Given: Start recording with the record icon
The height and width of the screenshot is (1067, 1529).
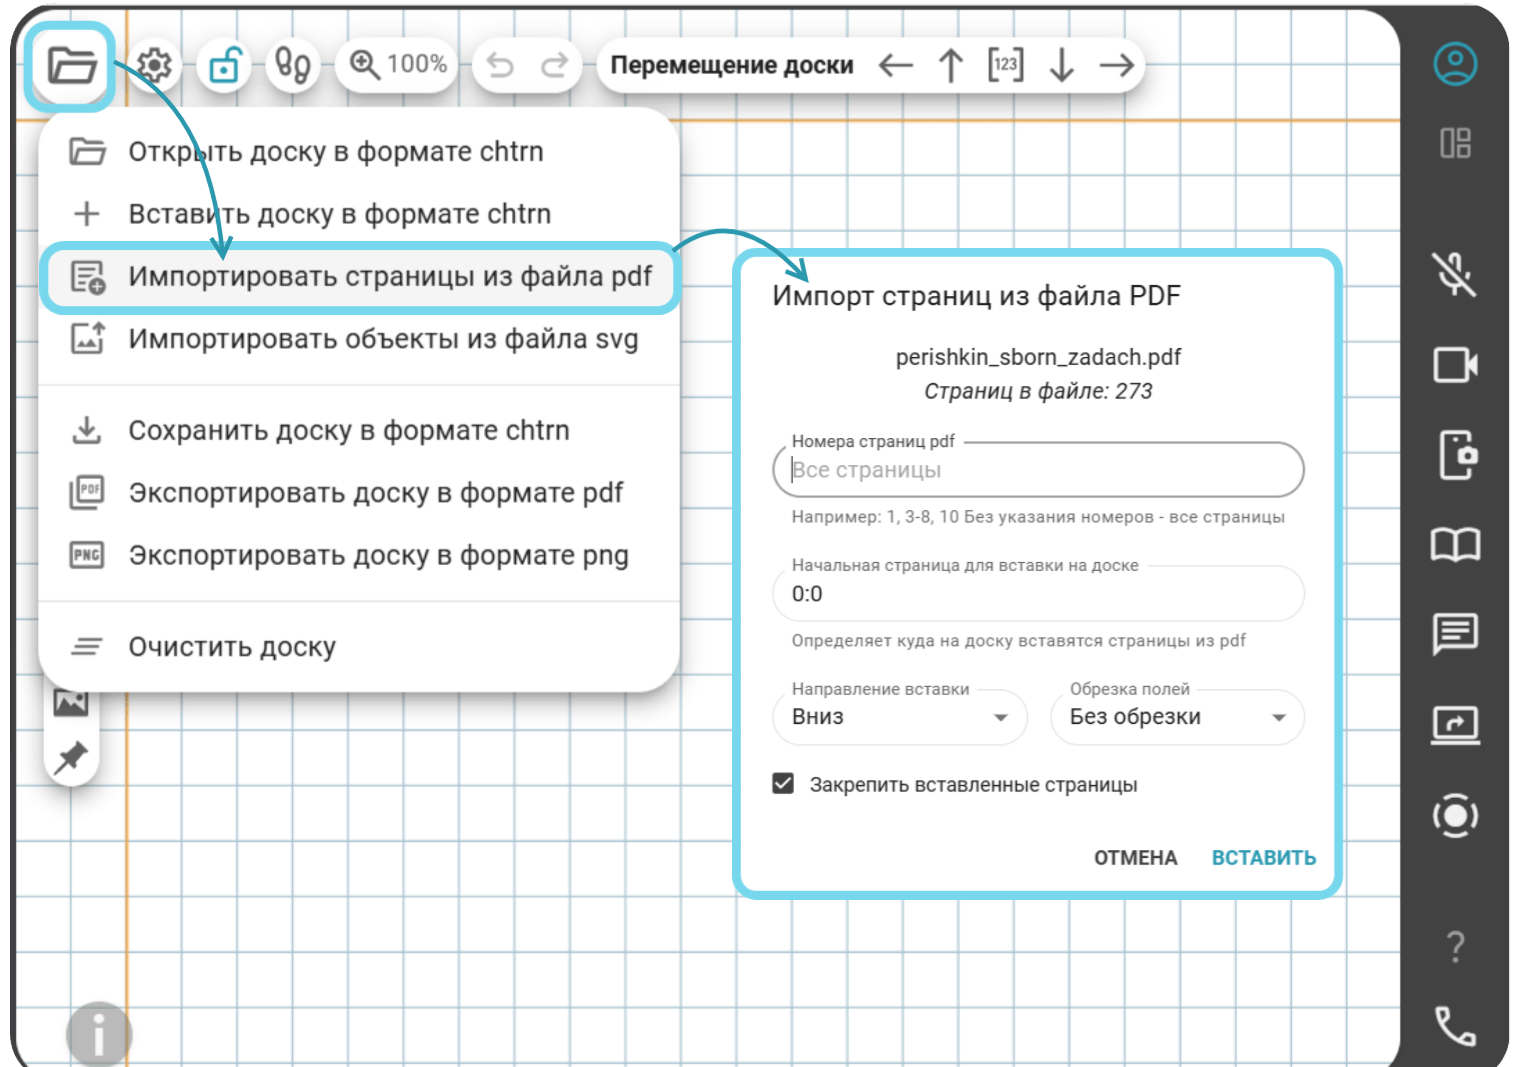Looking at the screenshot, I should coord(1455,816).
